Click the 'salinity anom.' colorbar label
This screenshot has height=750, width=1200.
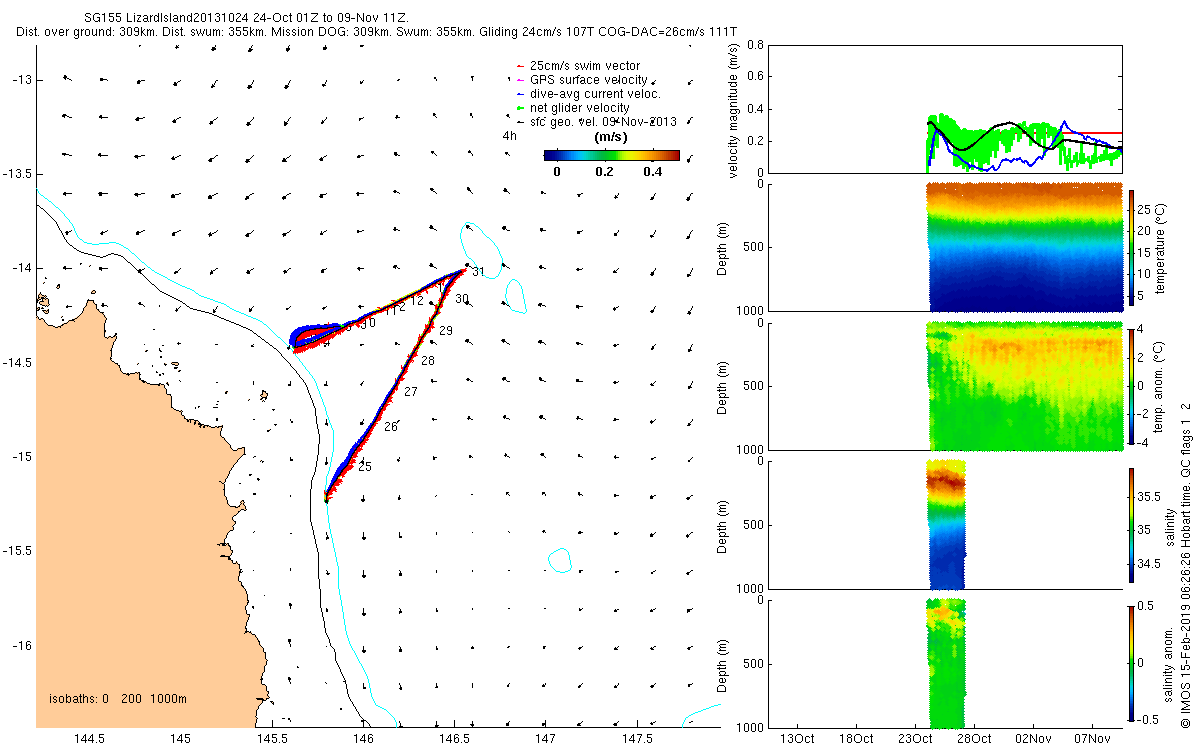pyautogui.click(x=1168, y=662)
